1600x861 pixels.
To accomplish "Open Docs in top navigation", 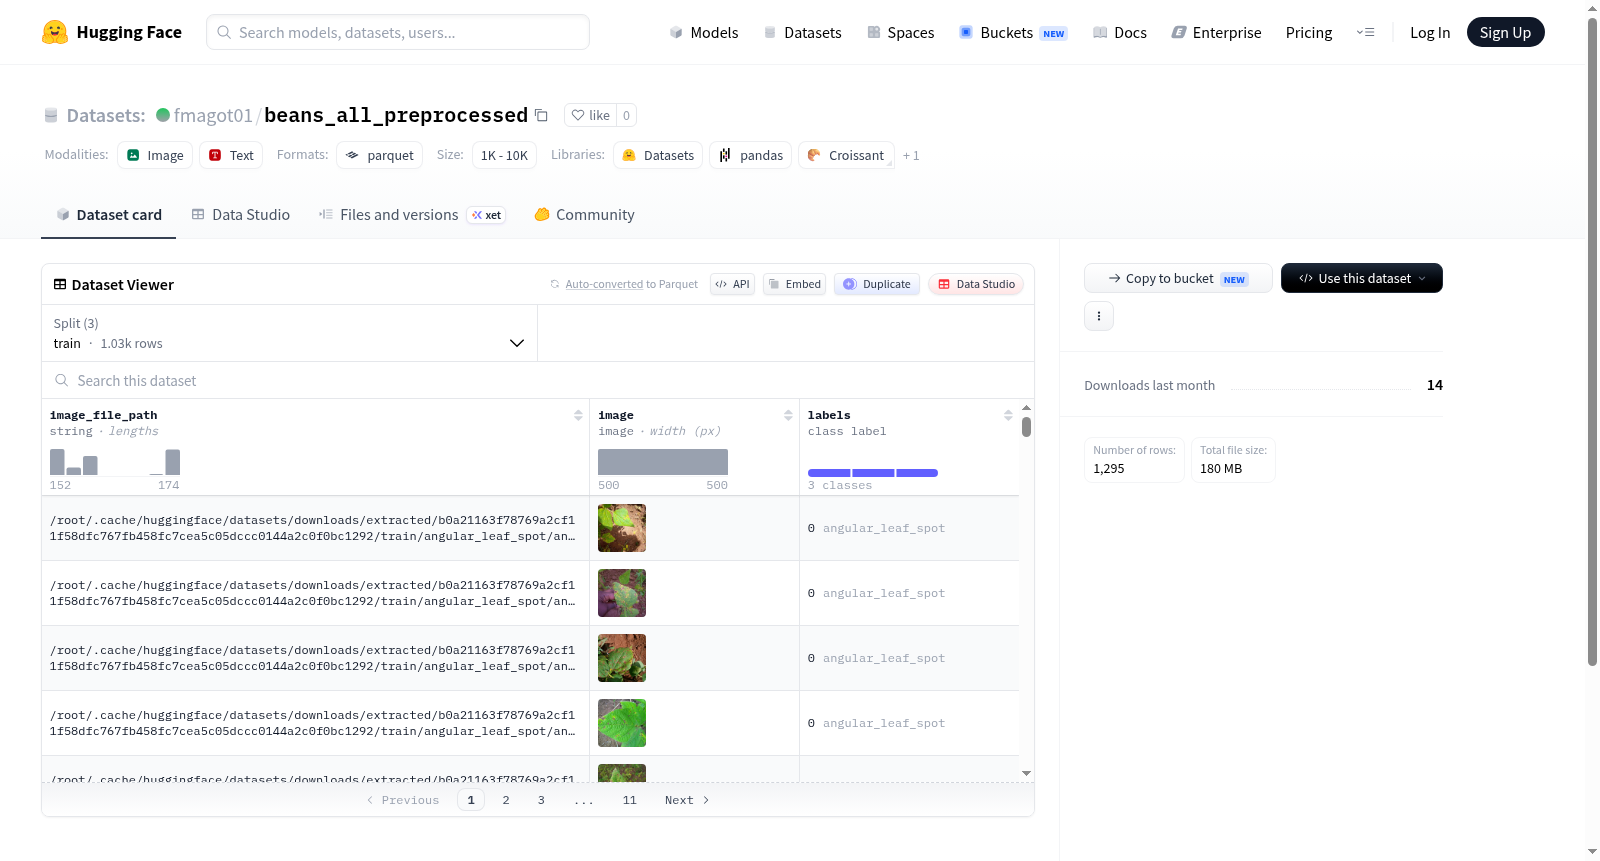I will [1120, 32].
